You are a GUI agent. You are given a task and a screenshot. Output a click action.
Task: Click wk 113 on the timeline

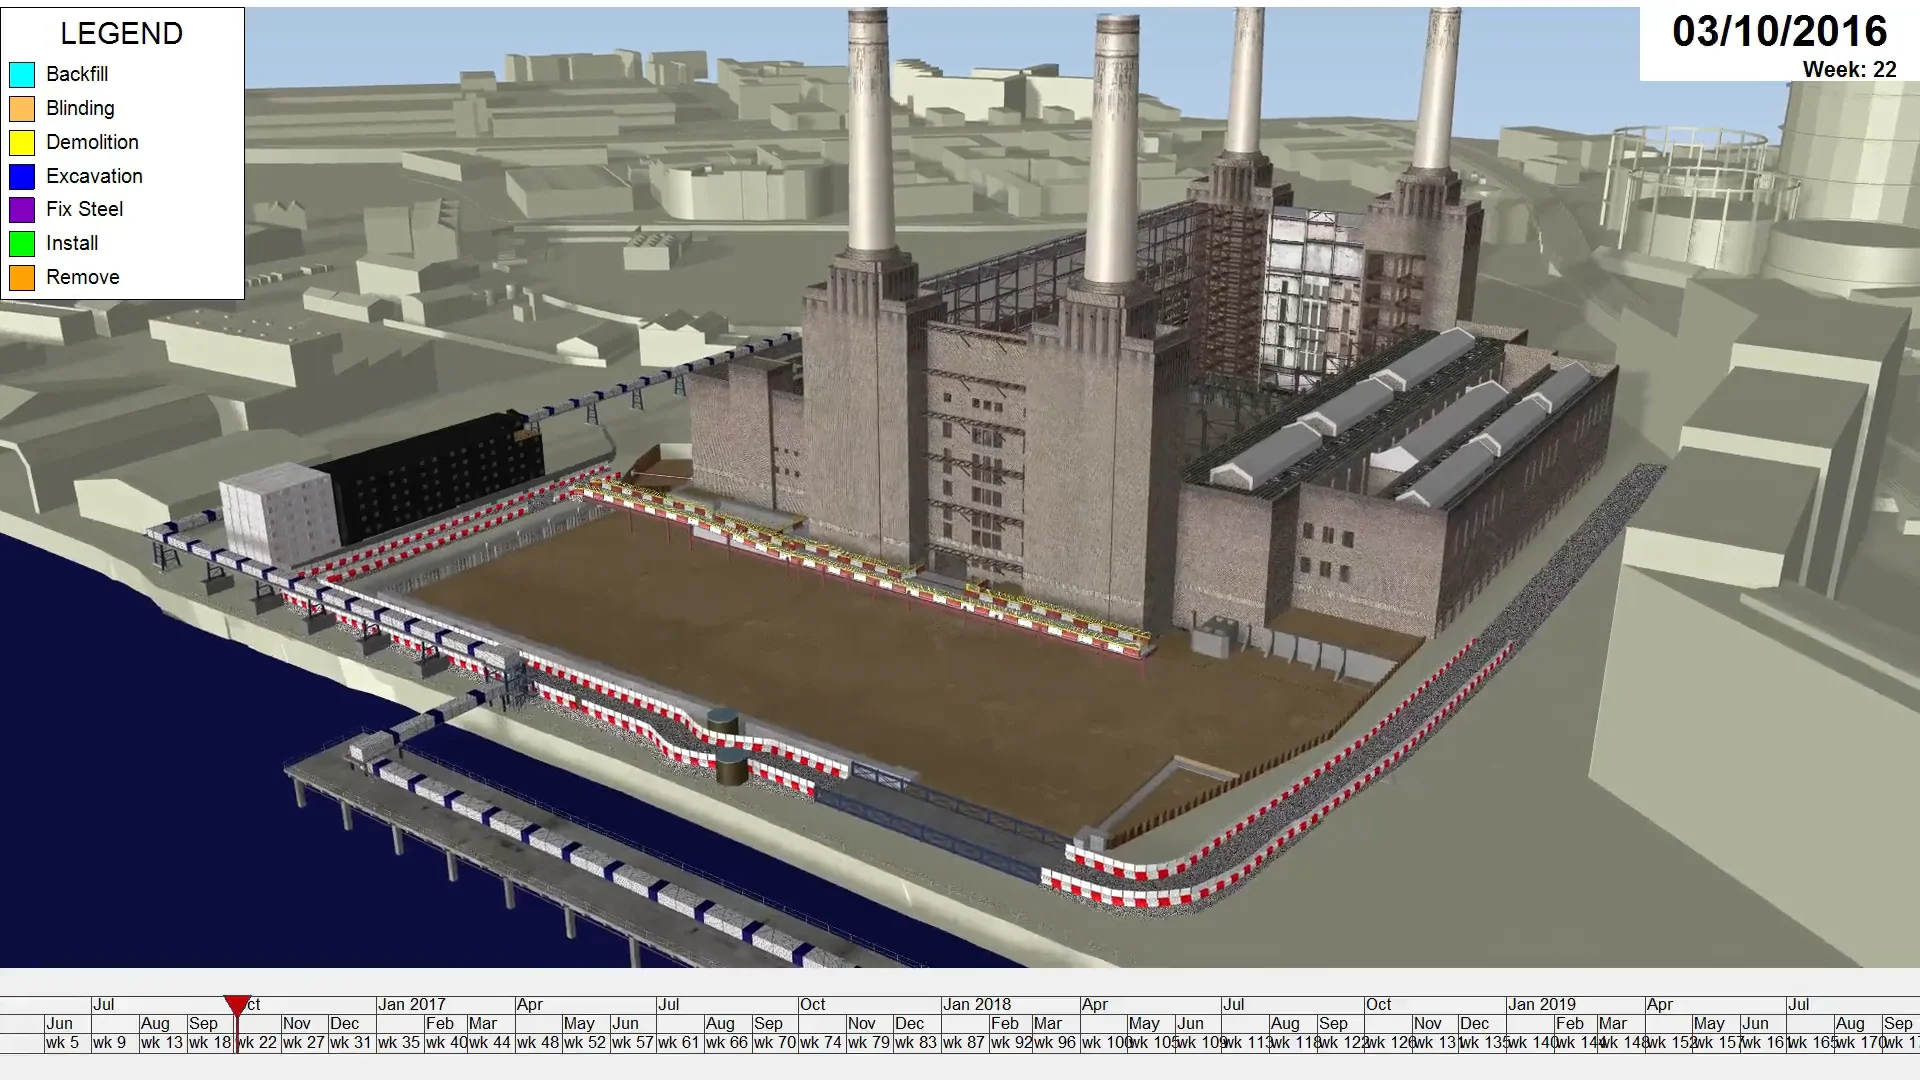(1247, 1042)
